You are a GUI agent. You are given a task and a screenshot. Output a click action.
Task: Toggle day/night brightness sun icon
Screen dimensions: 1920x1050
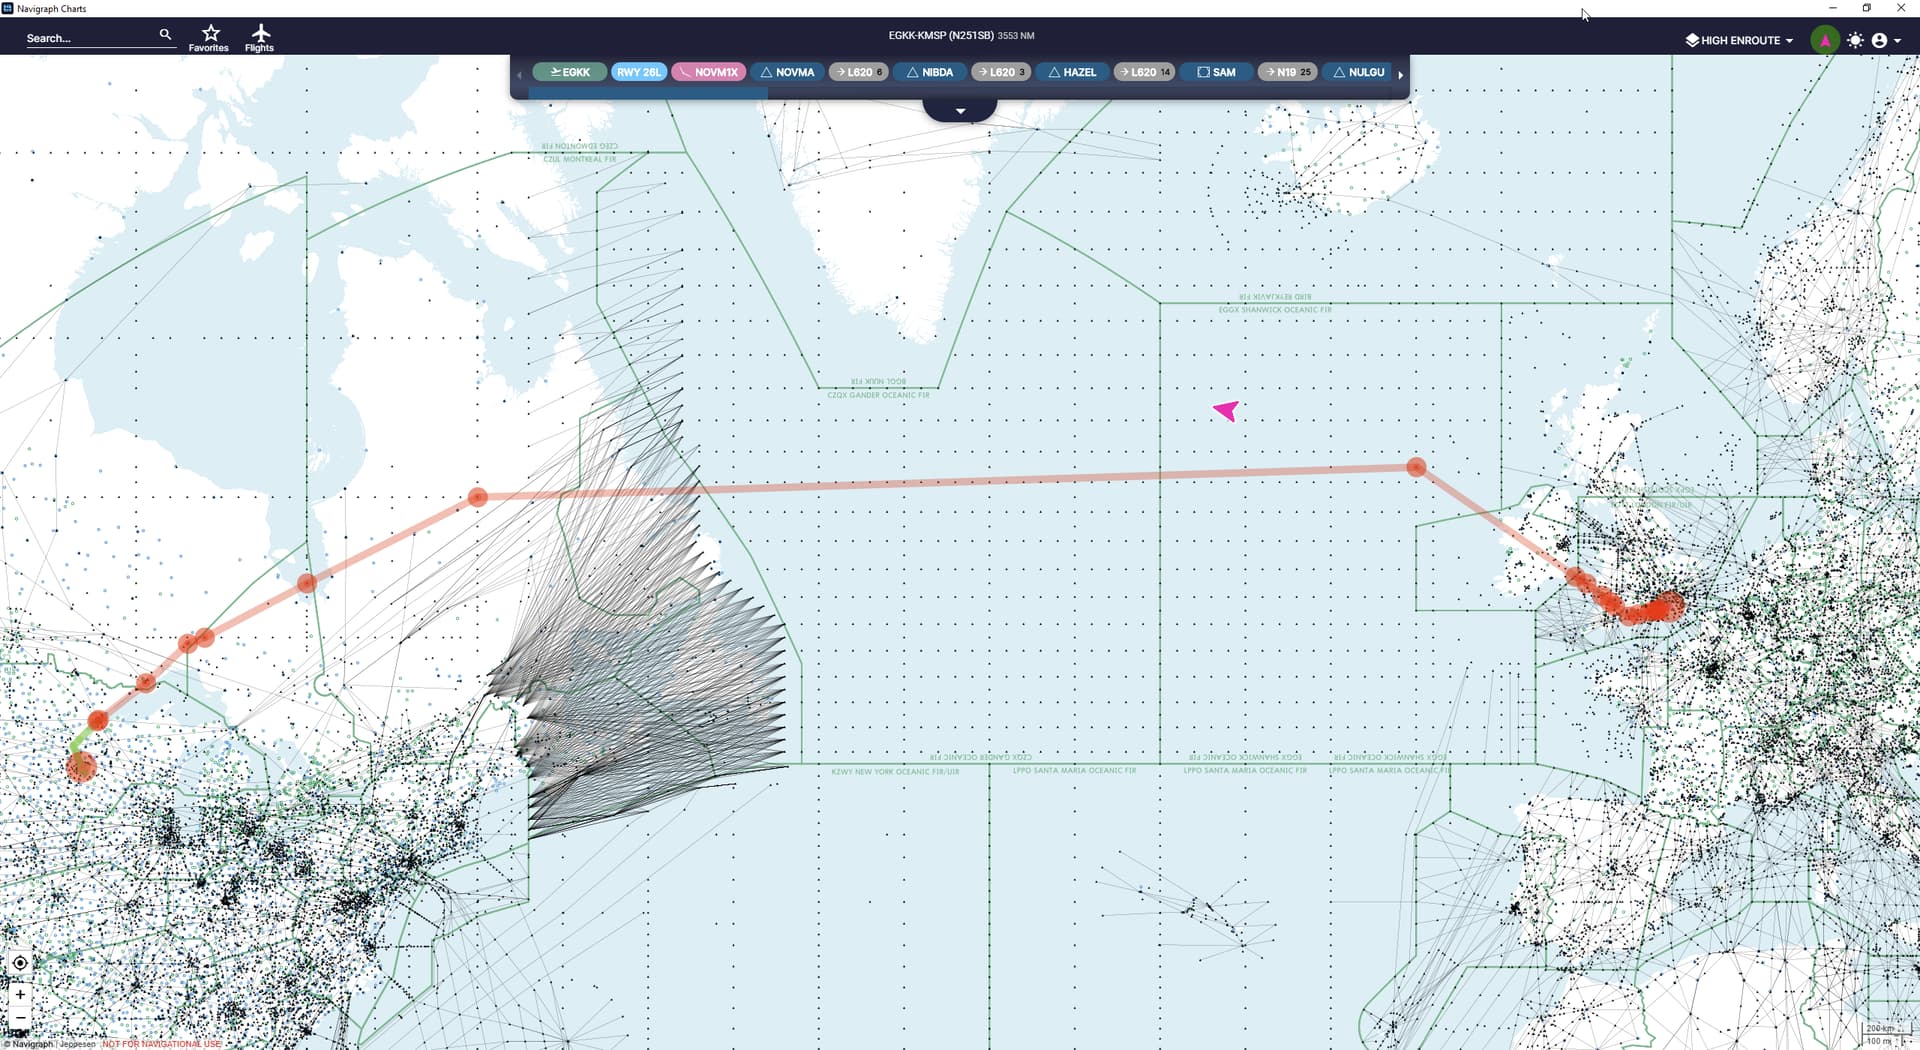tap(1856, 40)
